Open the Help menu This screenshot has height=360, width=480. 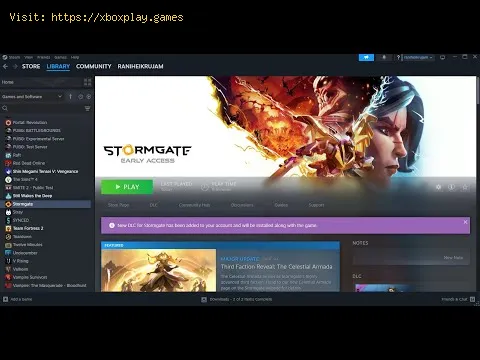[75, 57]
